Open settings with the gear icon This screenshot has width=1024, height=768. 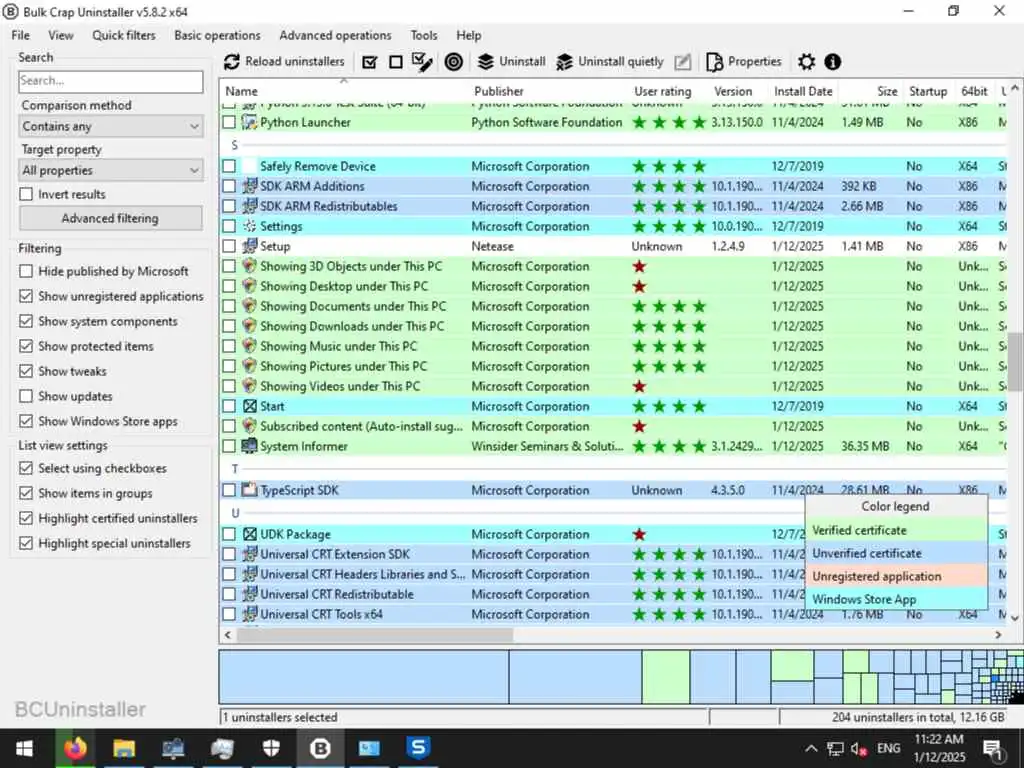[x=807, y=62]
